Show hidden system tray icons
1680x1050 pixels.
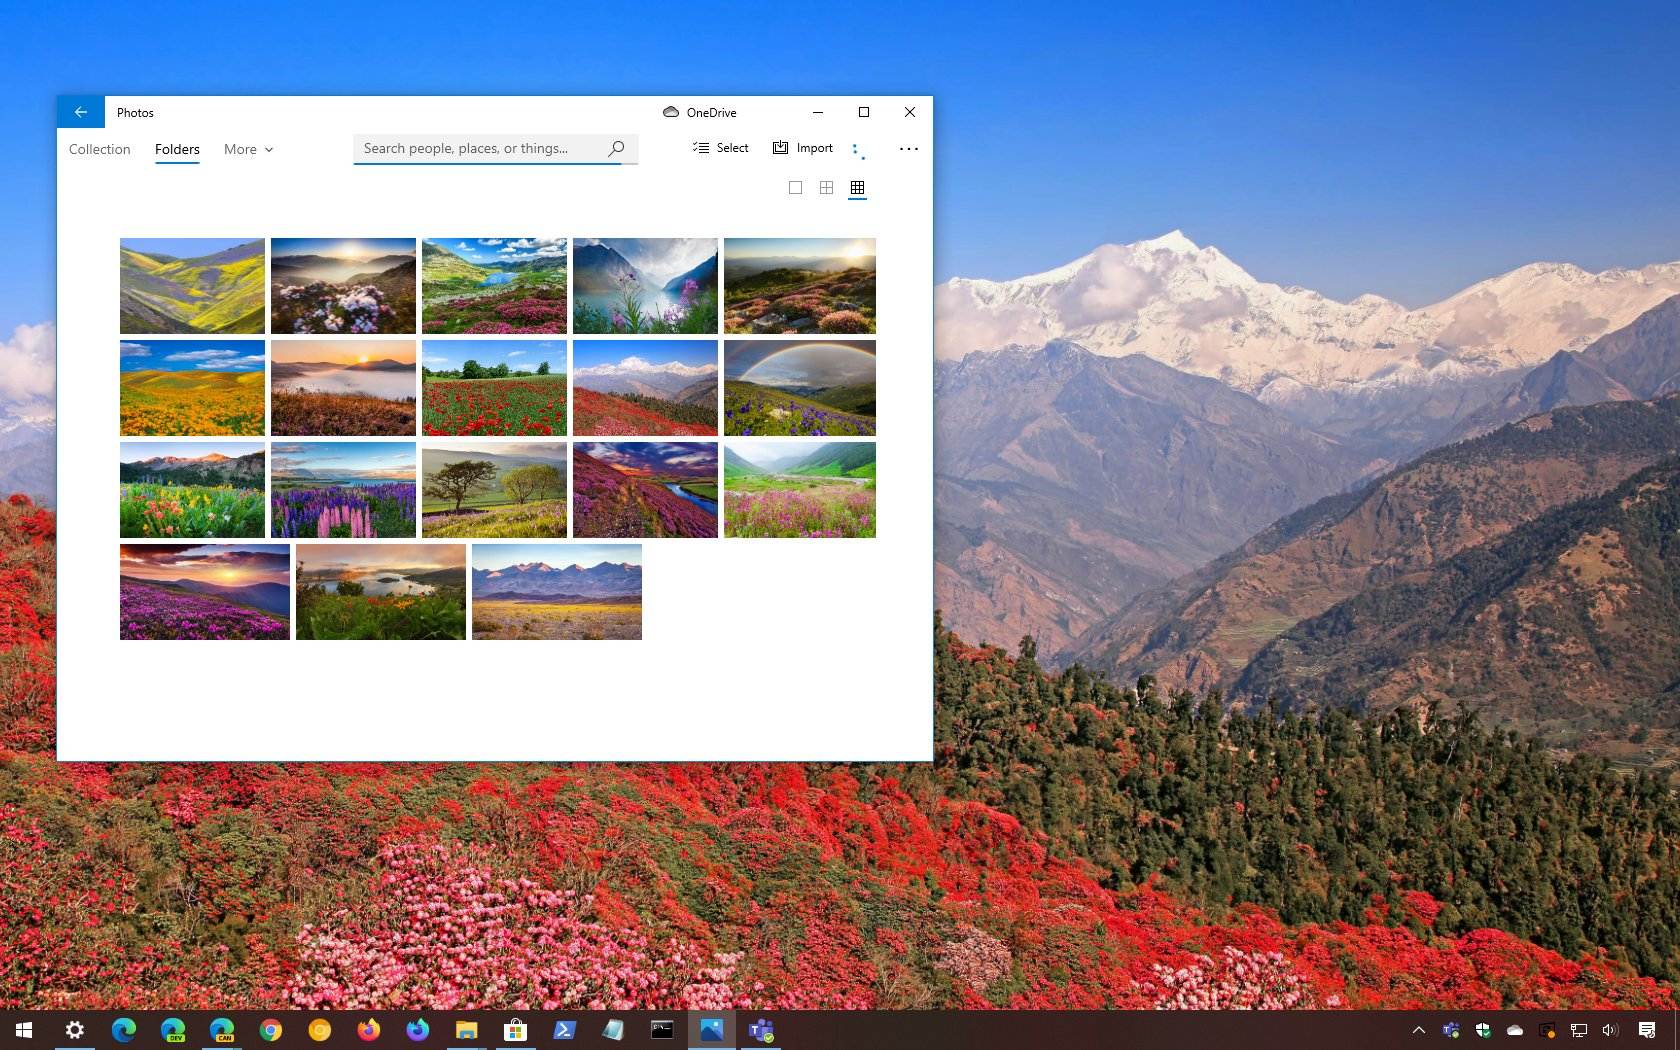(1418, 1030)
